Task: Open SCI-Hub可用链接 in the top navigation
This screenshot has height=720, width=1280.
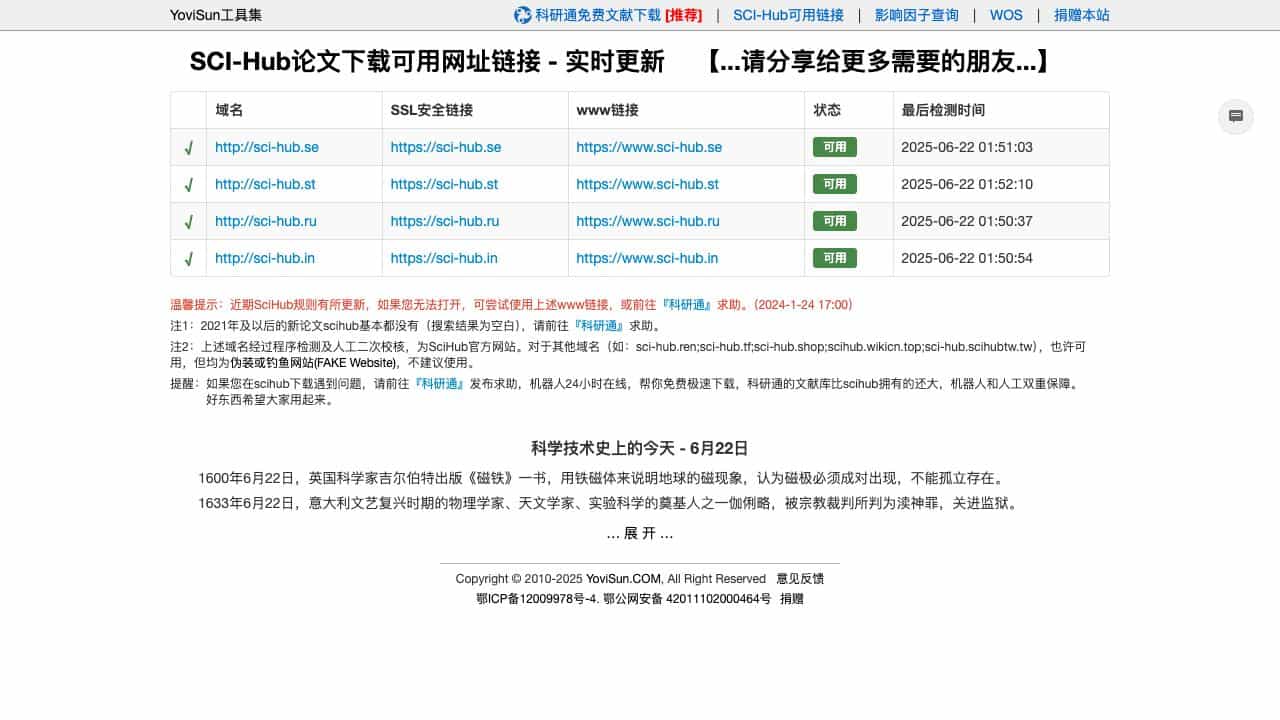Action: [x=788, y=15]
